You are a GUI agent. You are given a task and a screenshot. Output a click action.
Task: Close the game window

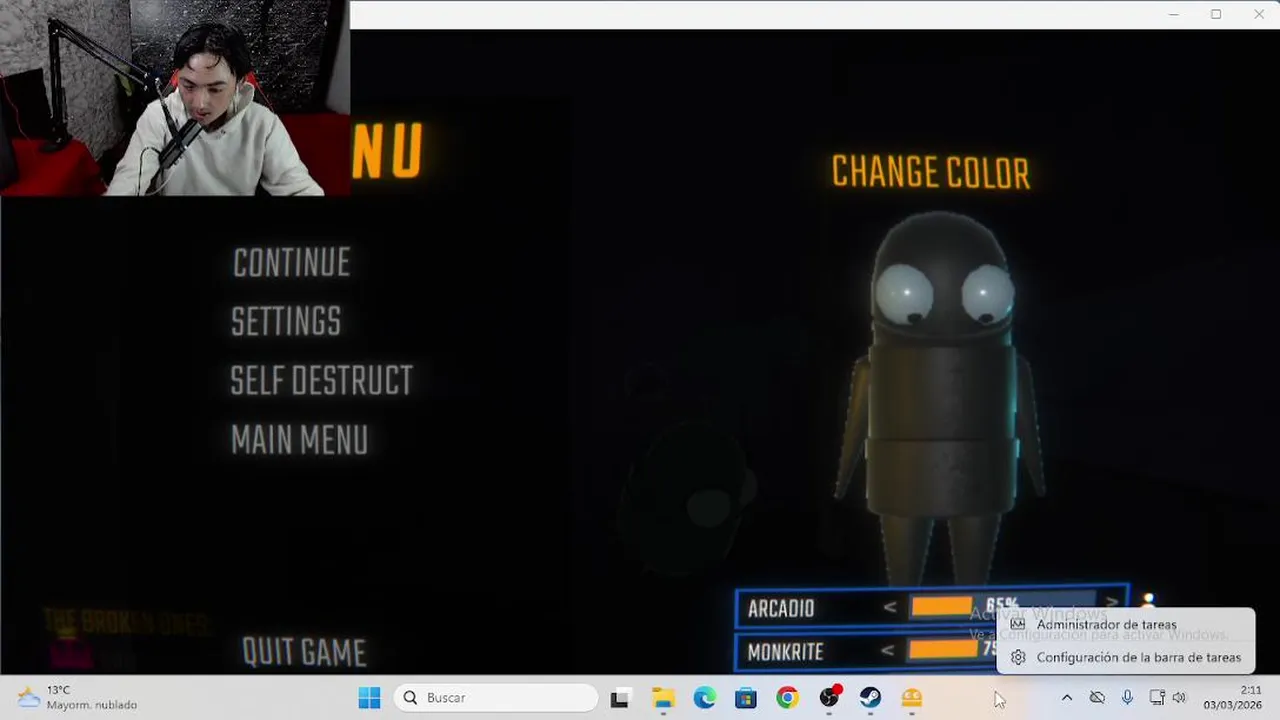click(x=1258, y=14)
